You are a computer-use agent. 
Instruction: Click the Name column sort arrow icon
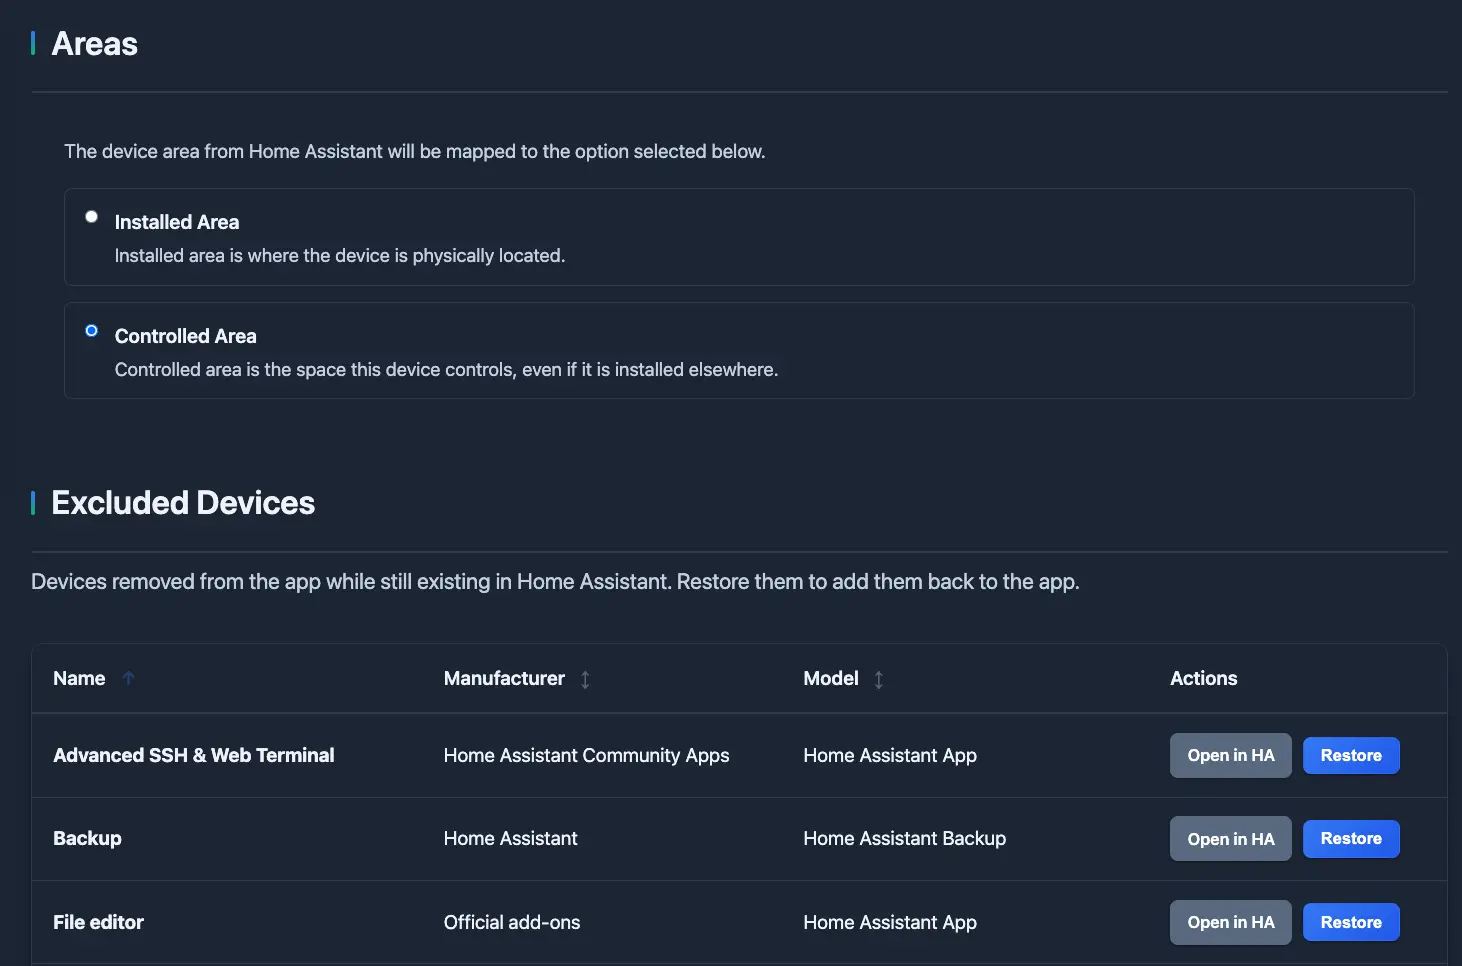[128, 678]
